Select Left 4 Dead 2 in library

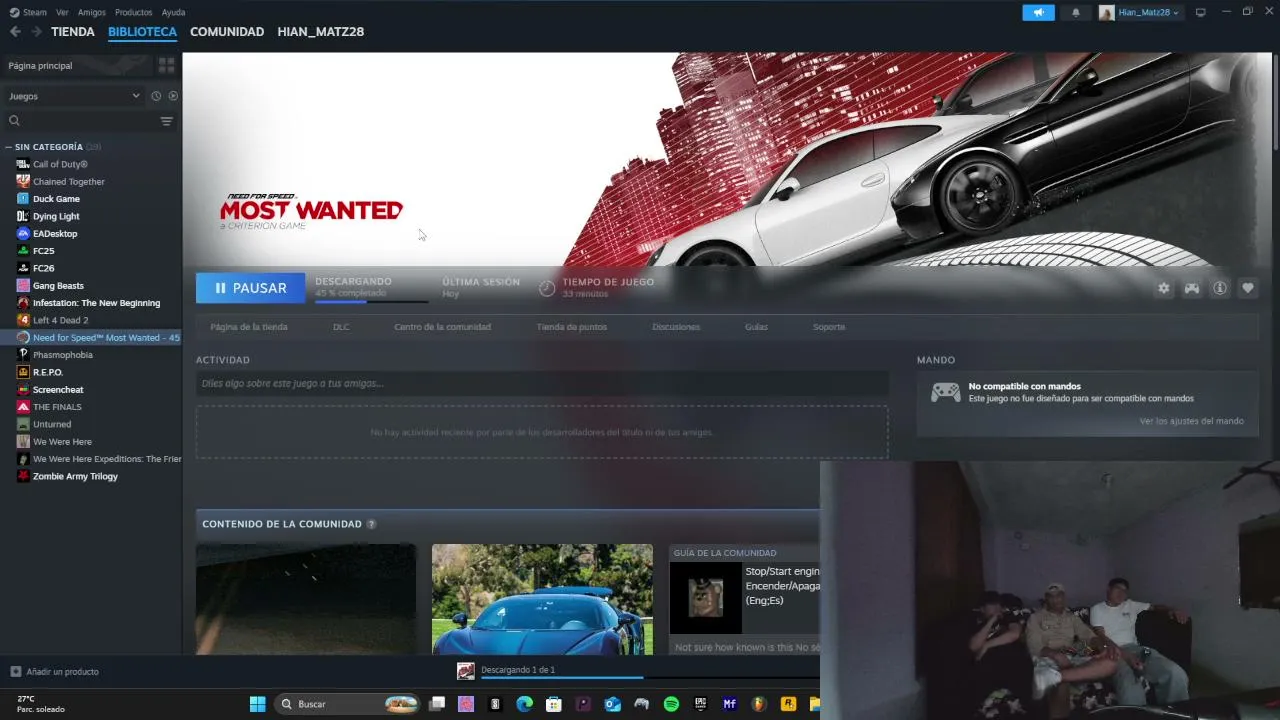[x=60, y=320]
